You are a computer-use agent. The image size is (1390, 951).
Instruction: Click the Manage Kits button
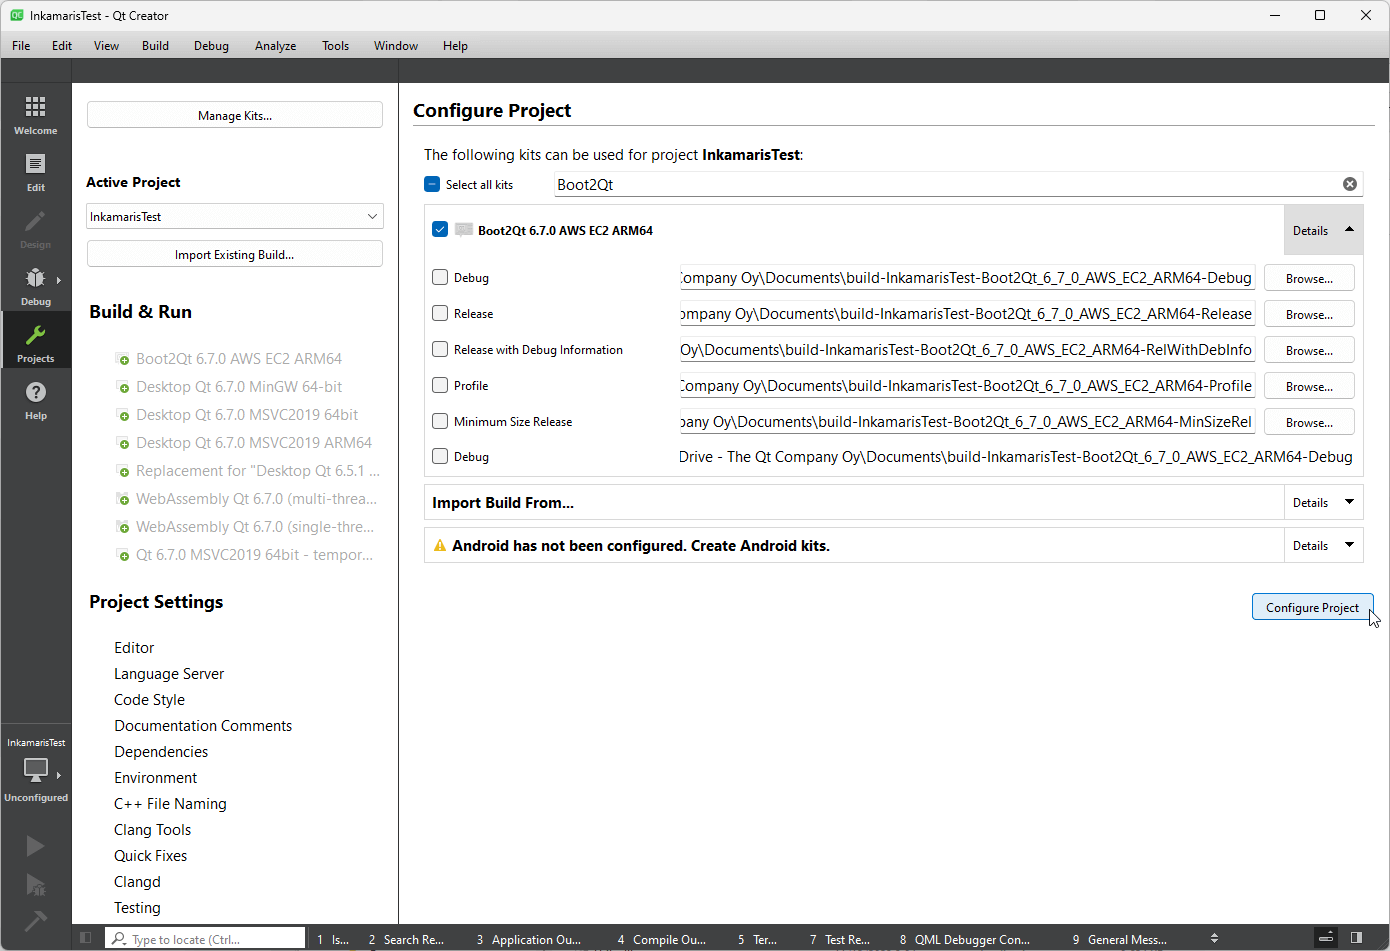[234, 115]
